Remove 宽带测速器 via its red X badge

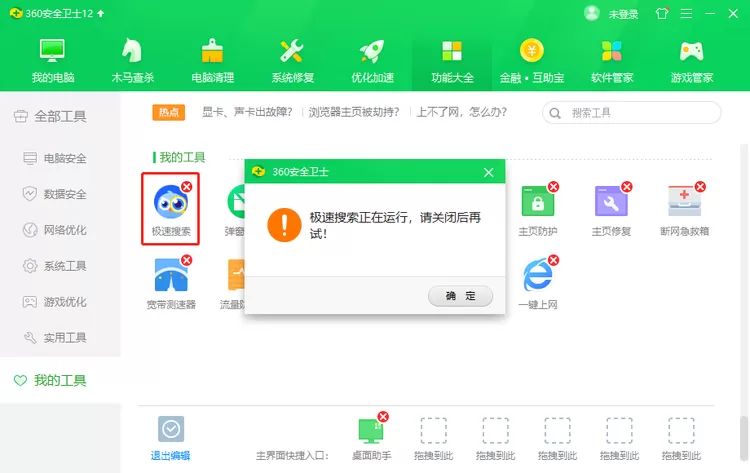pos(187,260)
